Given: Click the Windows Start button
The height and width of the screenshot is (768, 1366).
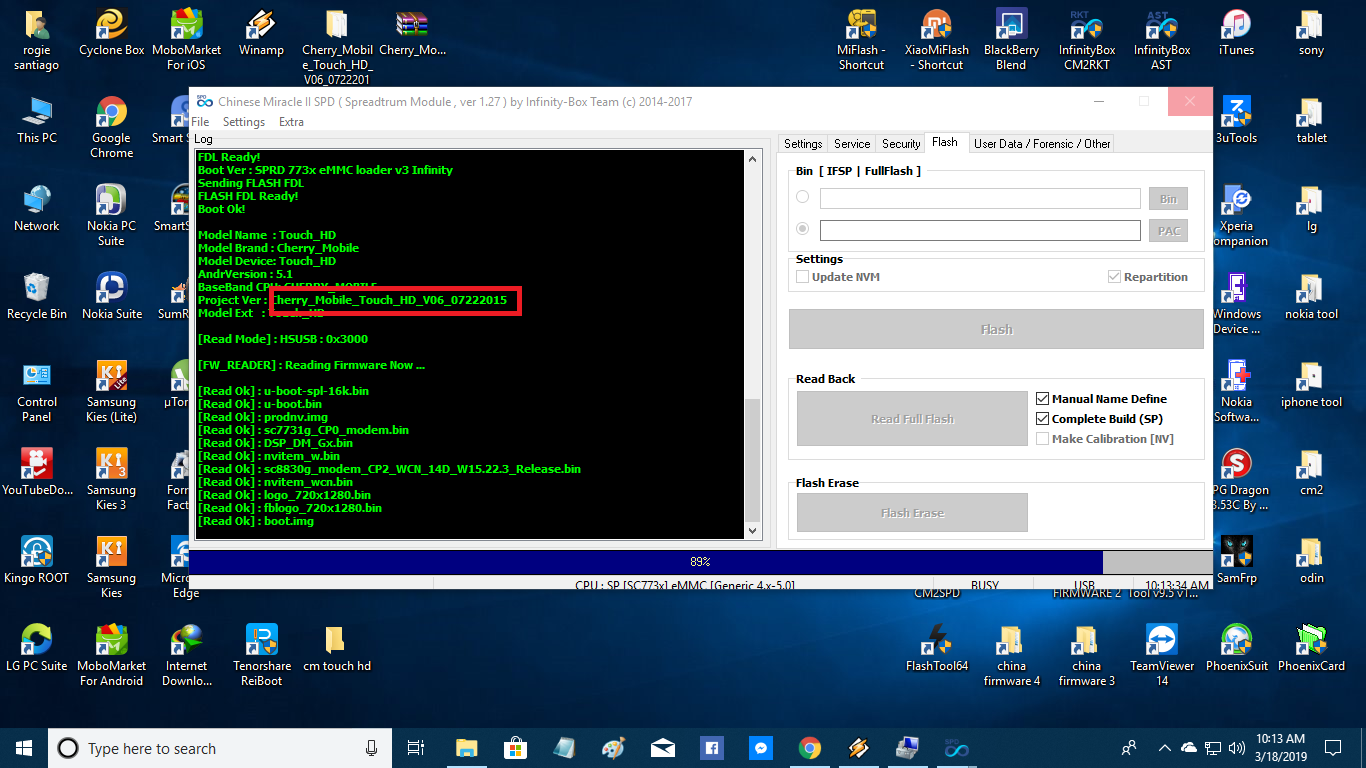Looking at the screenshot, I should 23,747.
